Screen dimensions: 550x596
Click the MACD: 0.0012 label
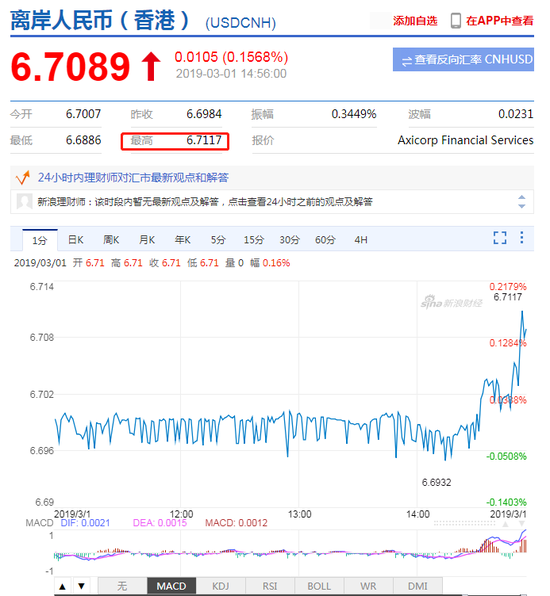pos(236,523)
